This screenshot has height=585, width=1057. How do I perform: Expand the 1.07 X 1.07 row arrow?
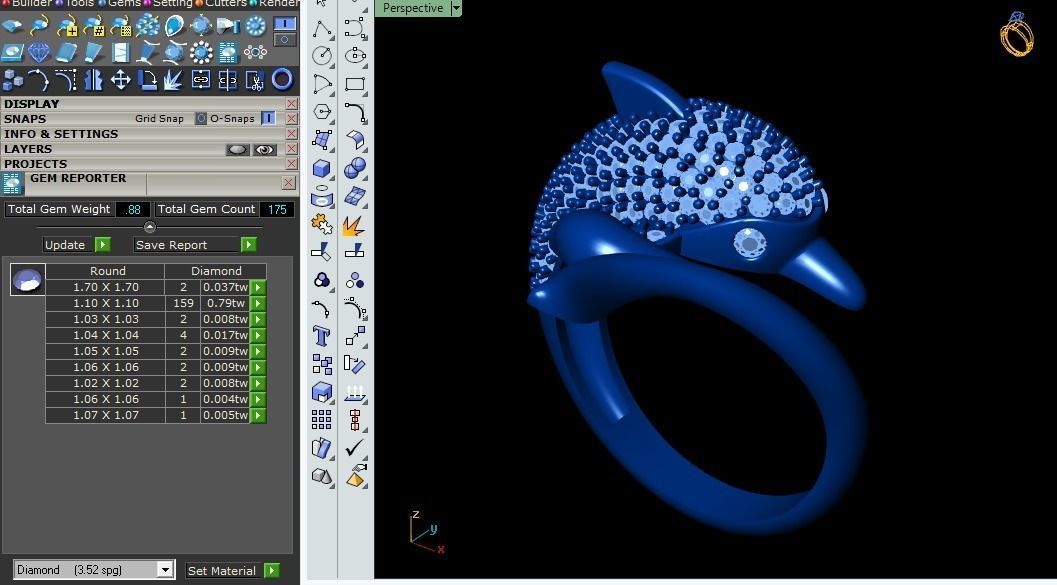click(x=258, y=415)
